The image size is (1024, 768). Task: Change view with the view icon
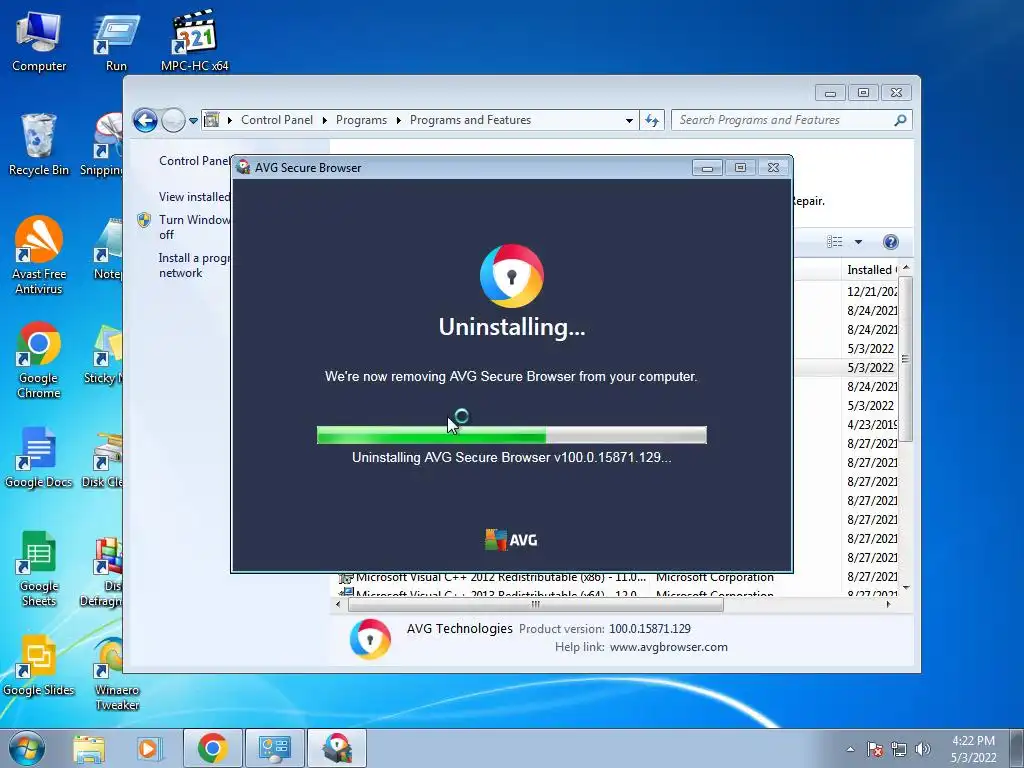[835, 242]
